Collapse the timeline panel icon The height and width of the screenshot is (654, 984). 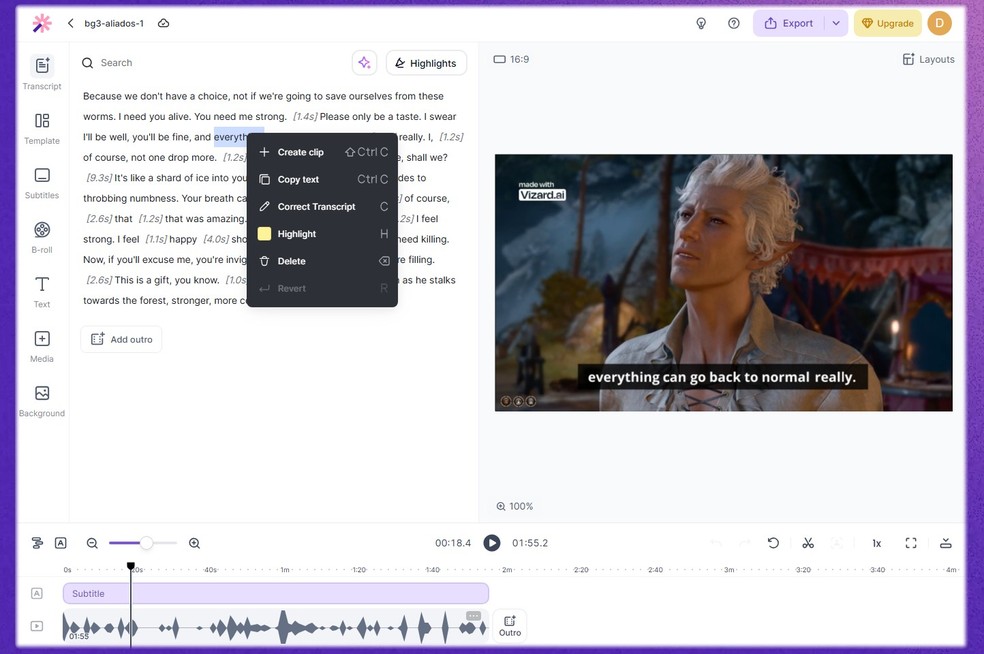(946, 543)
